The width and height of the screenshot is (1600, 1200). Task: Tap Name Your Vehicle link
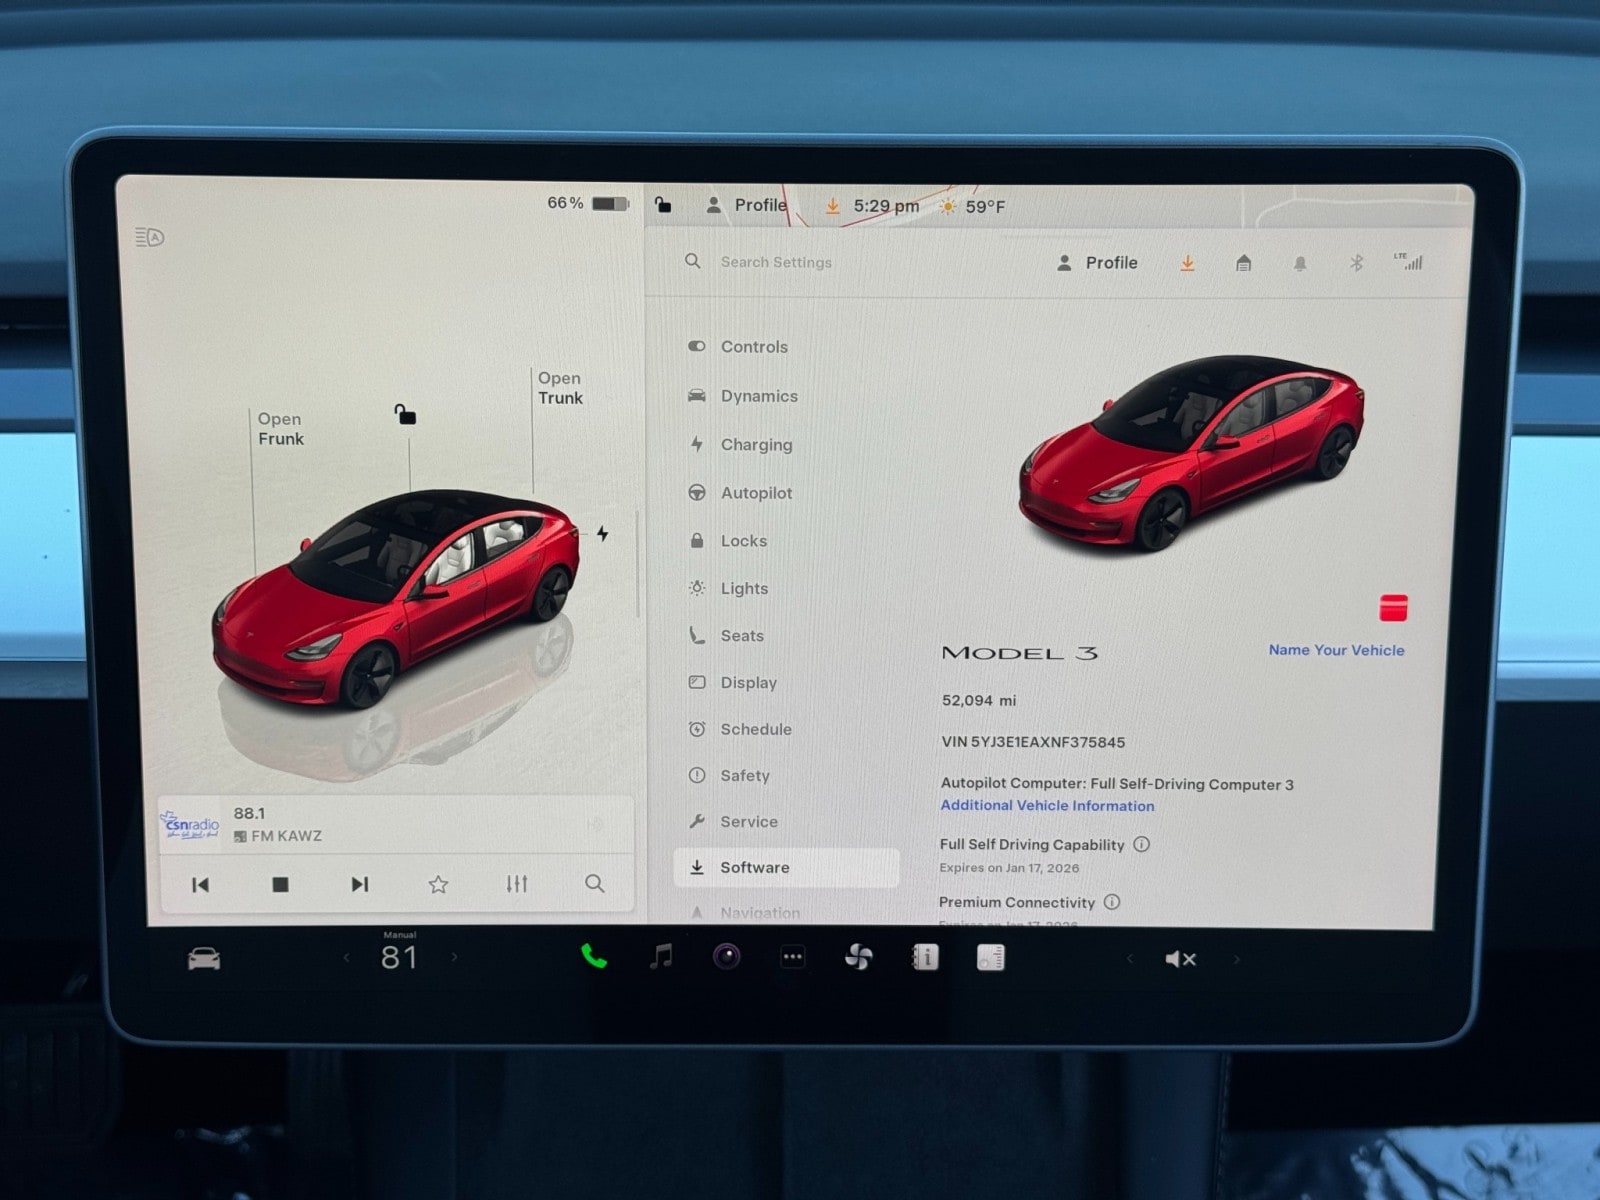[1336, 650]
